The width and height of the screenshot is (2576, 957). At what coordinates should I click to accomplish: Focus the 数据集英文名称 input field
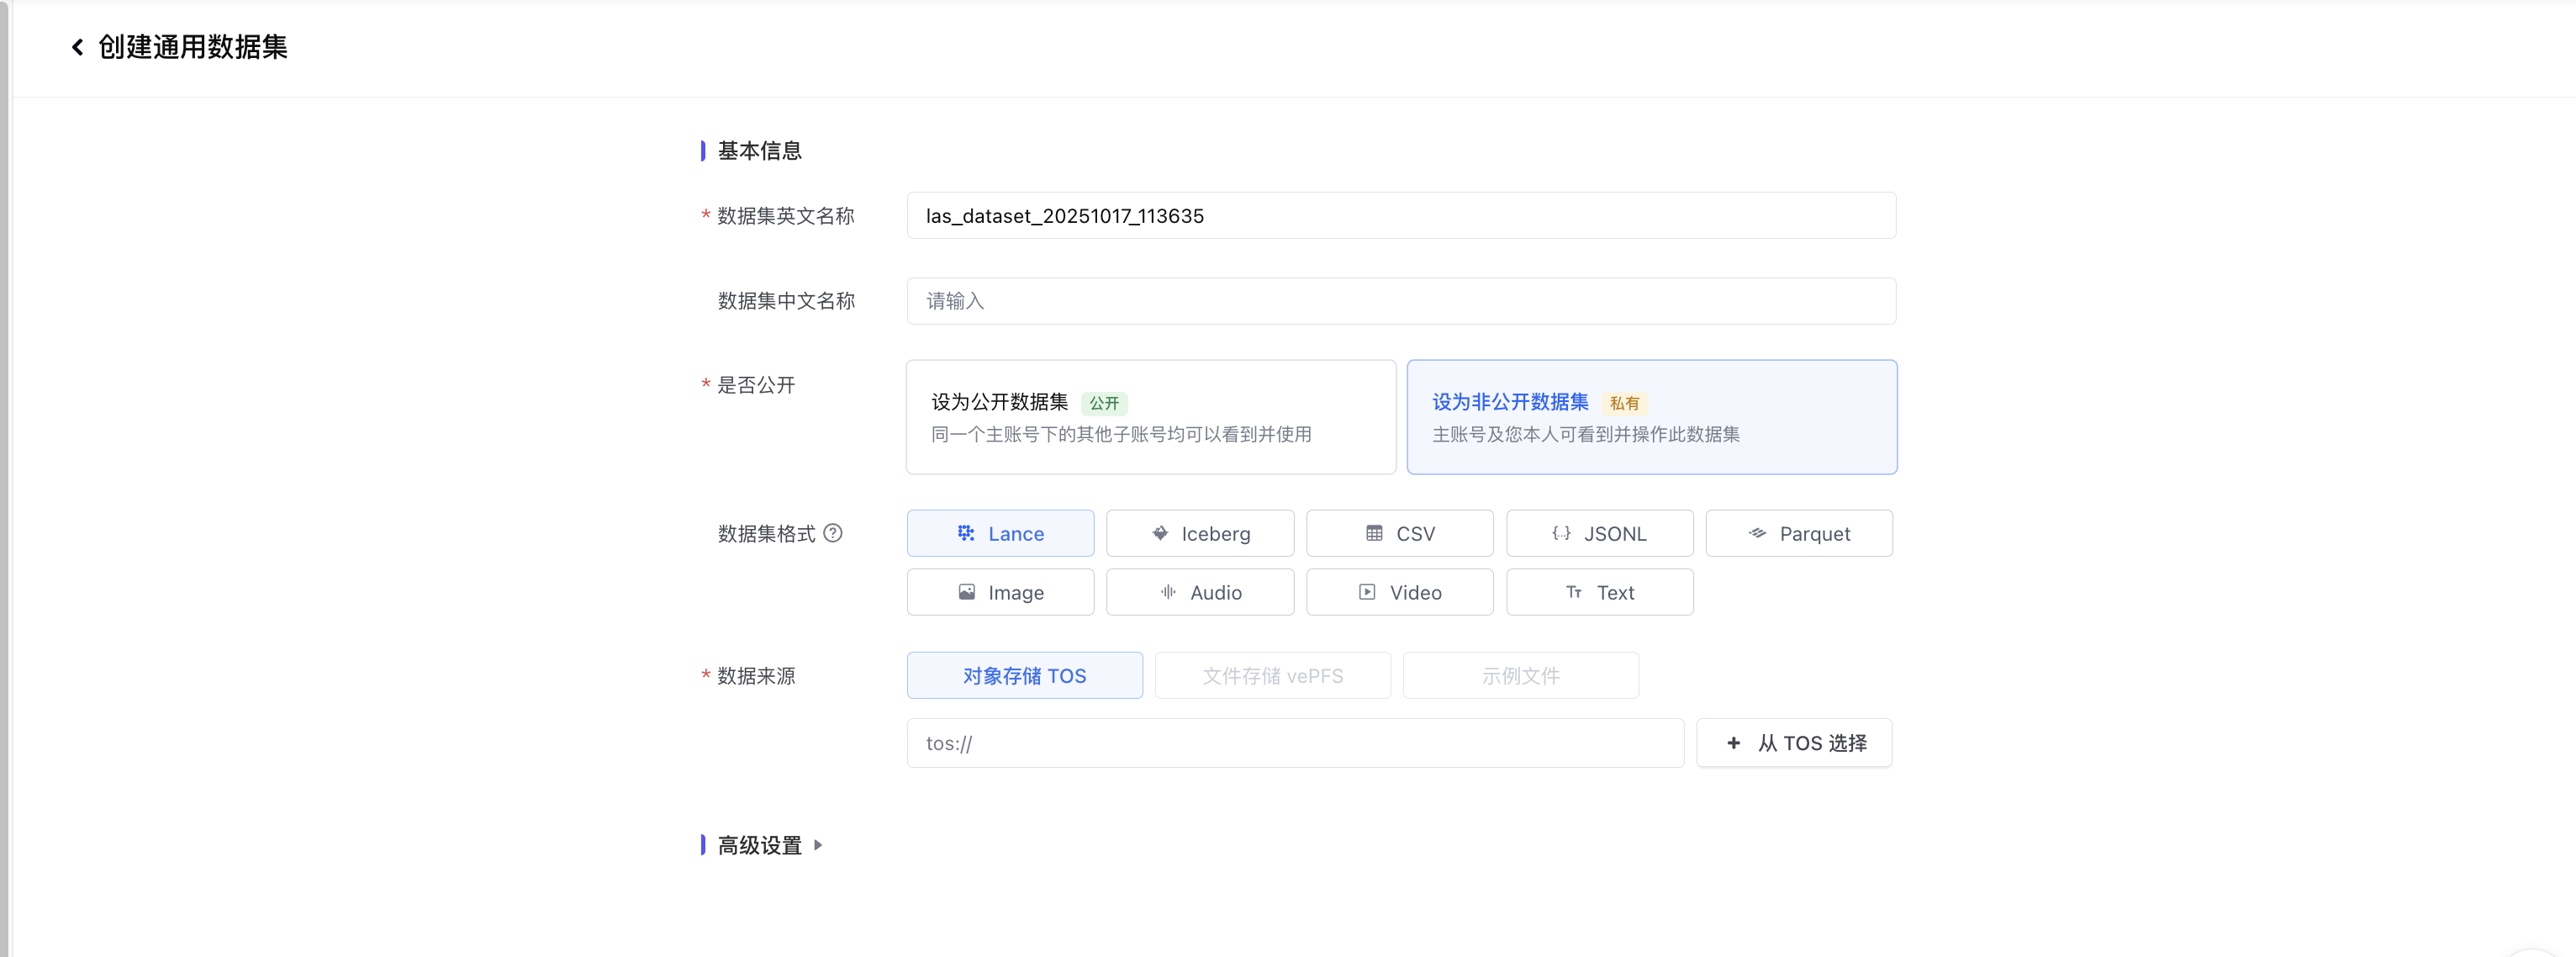[x=1400, y=216]
